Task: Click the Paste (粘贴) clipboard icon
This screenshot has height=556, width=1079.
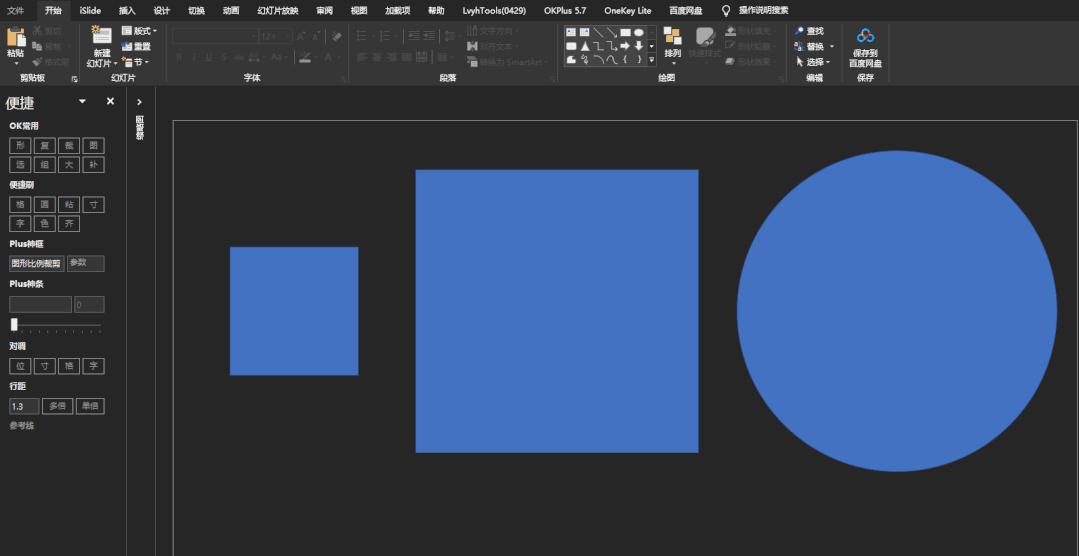Action: click(x=15, y=38)
